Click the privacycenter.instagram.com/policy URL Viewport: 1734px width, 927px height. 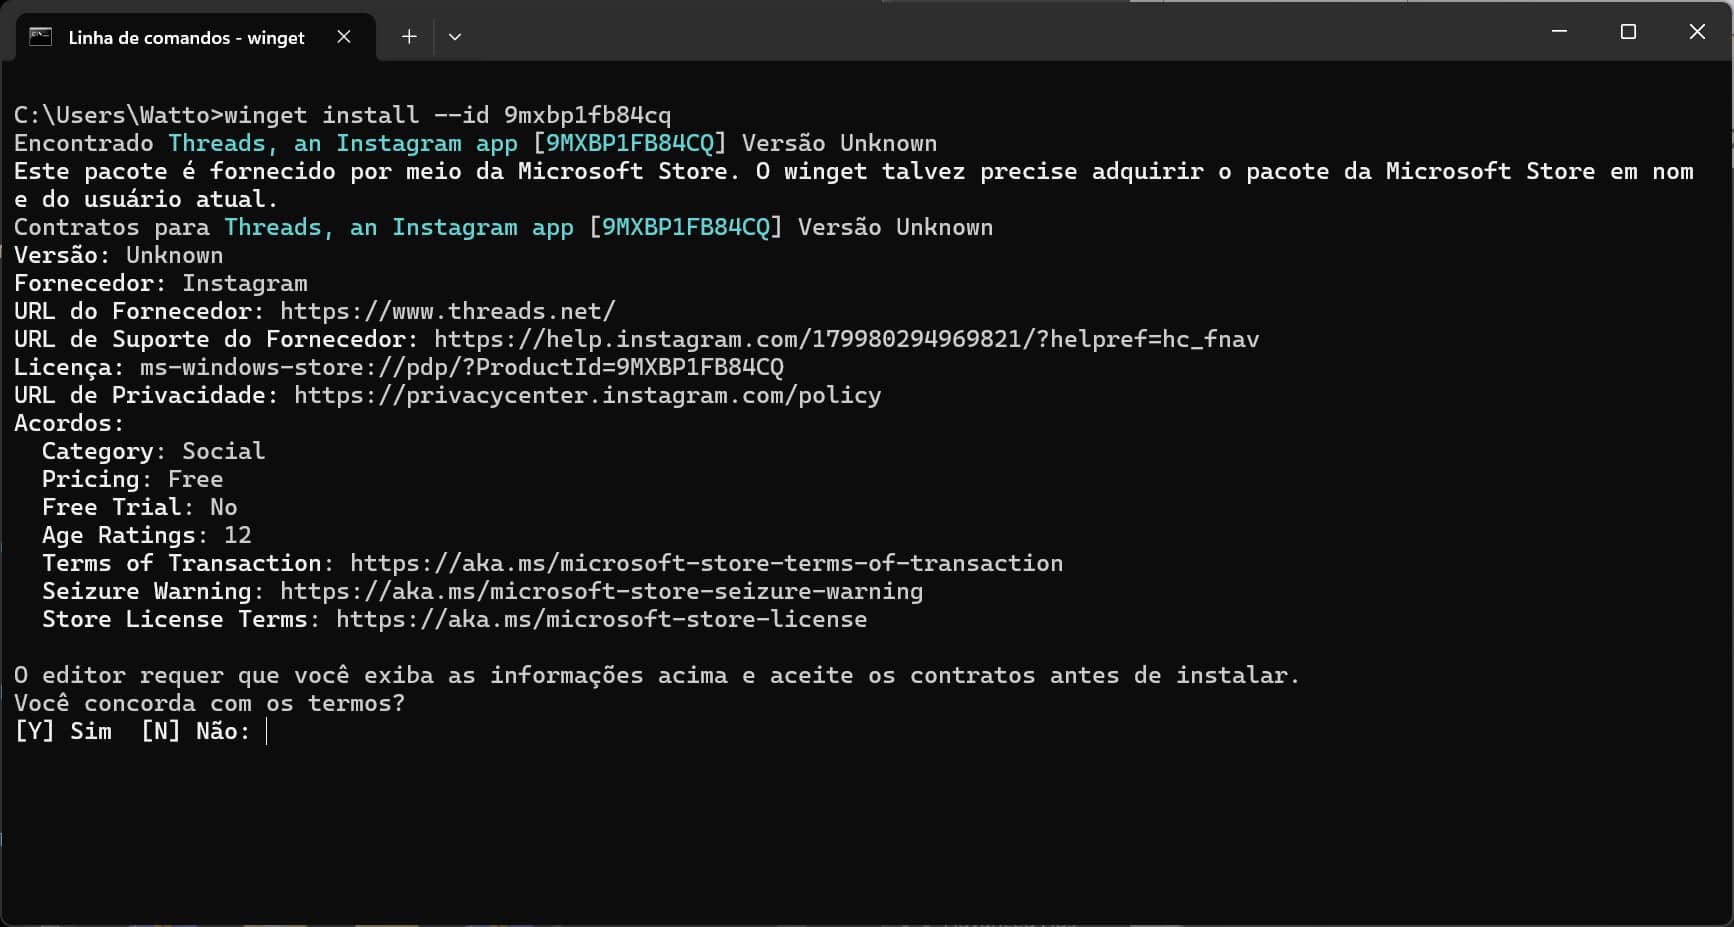(x=588, y=395)
